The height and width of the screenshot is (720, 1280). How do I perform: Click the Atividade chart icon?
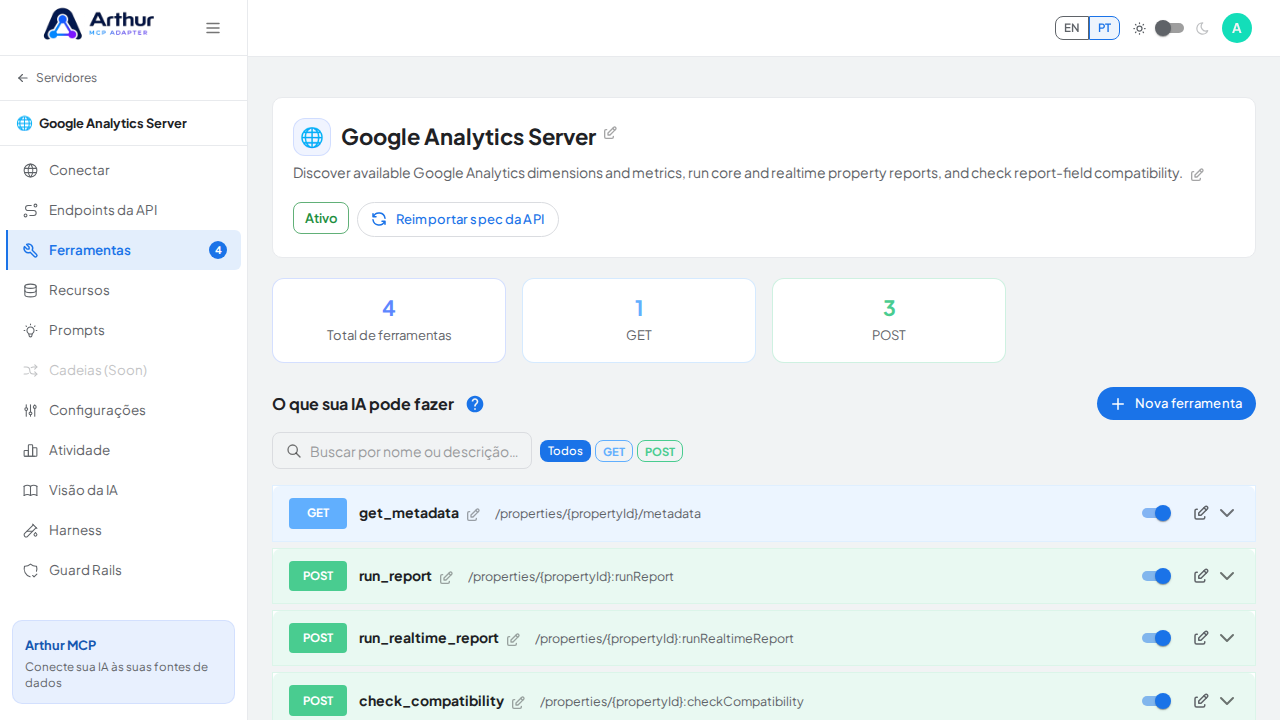pos(31,450)
